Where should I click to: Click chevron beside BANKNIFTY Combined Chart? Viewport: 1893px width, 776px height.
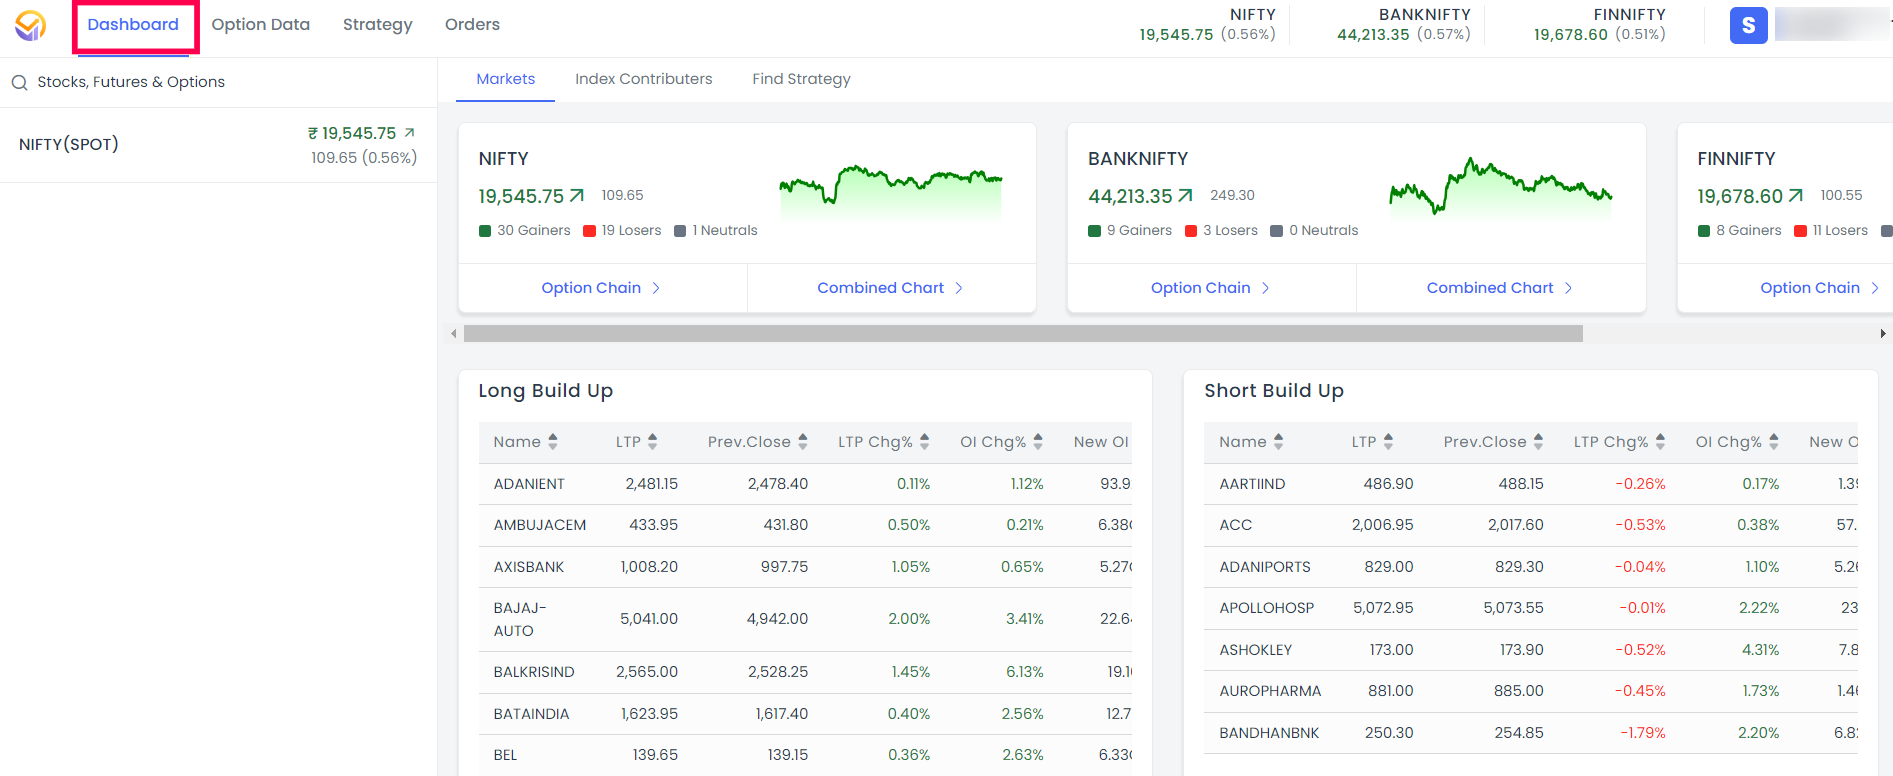pos(1569,288)
